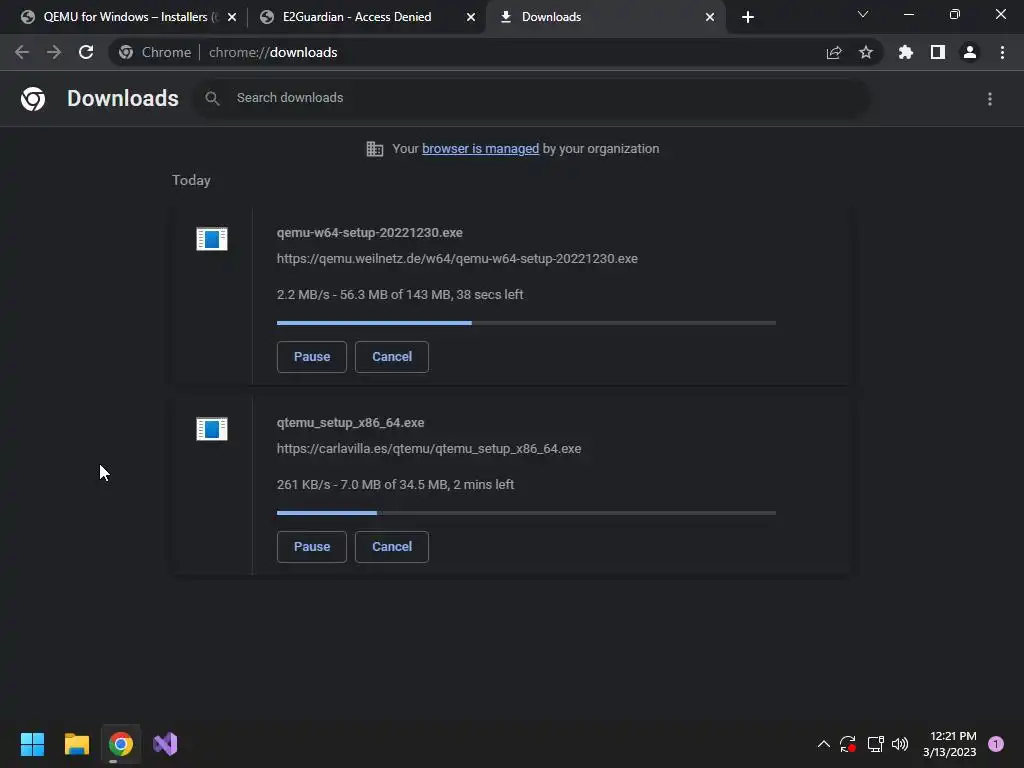Open the 'browser is managed' link
Image resolution: width=1024 pixels, height=768 pixels.
[481, 149]
